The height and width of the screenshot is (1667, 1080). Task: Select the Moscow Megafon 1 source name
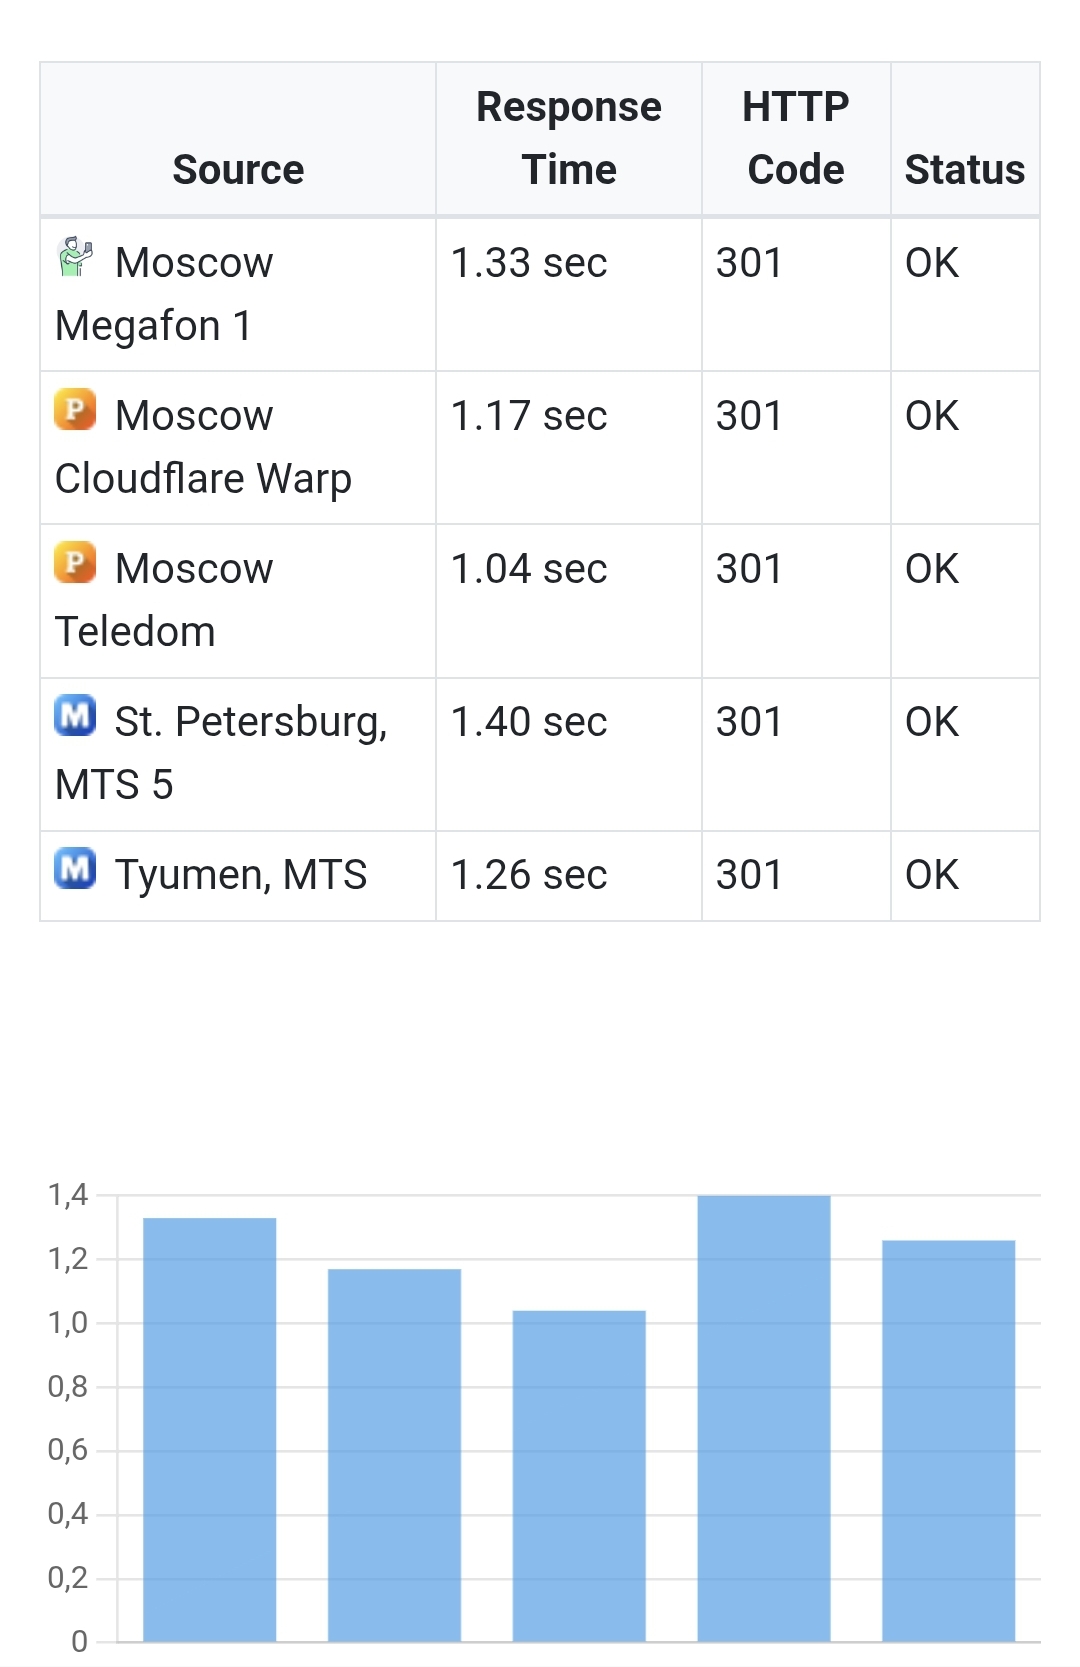(164, 294)
